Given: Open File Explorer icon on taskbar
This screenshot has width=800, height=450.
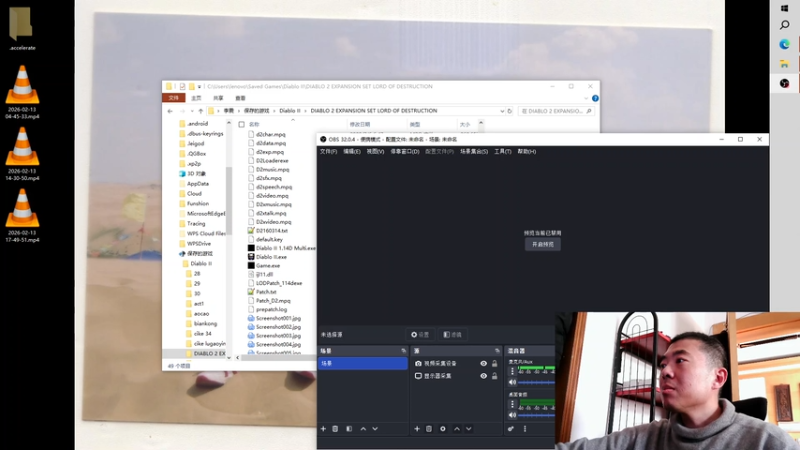Looking at the screenshot, I should tap(785, 64).
